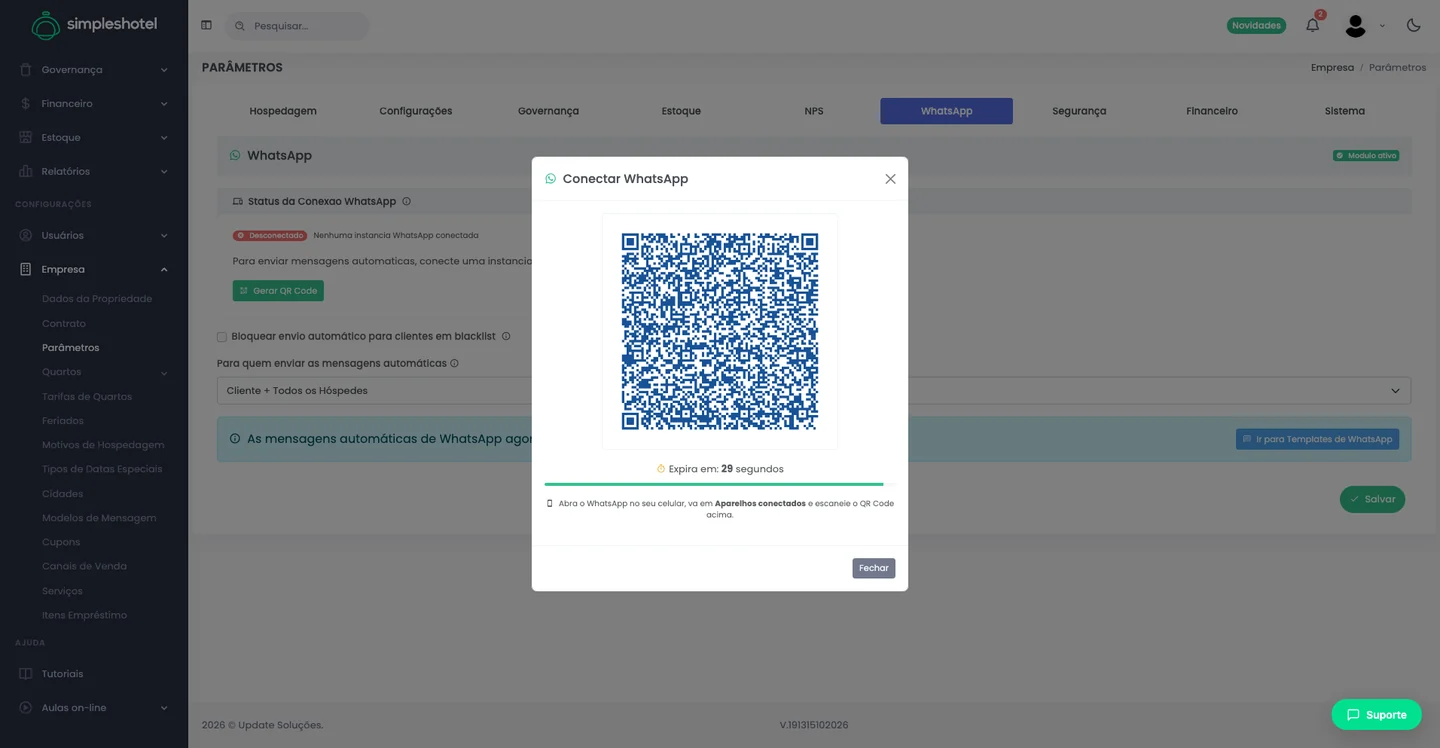The image size is (1440, 748).
Task: Click the Empresa building icon
Action: [25, 270]
